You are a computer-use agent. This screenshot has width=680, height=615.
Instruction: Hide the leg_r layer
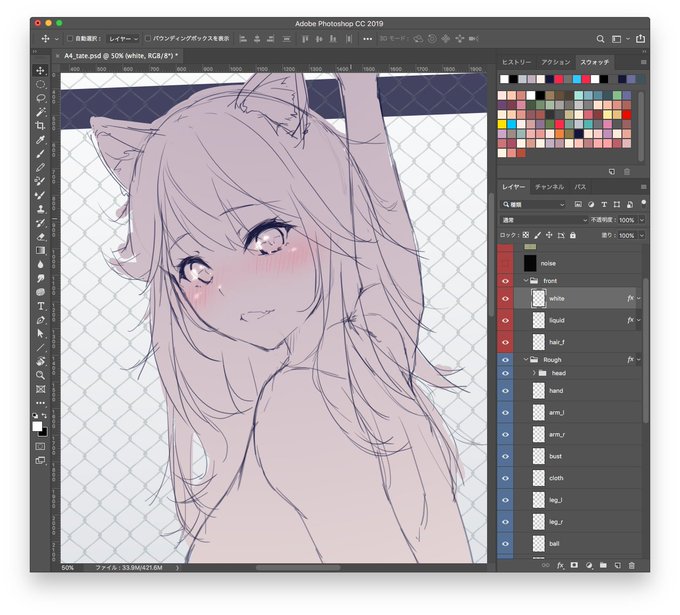pos(505,522)
